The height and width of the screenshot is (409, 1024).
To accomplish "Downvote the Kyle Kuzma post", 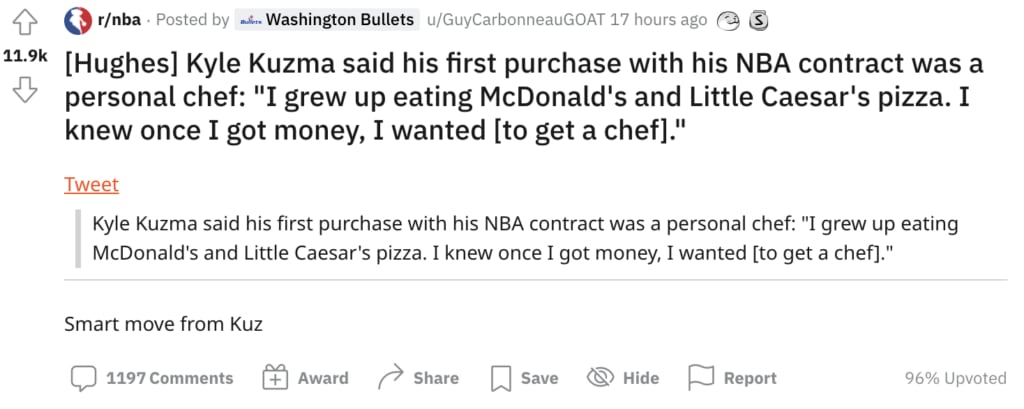I will click(x=25, y=90).
